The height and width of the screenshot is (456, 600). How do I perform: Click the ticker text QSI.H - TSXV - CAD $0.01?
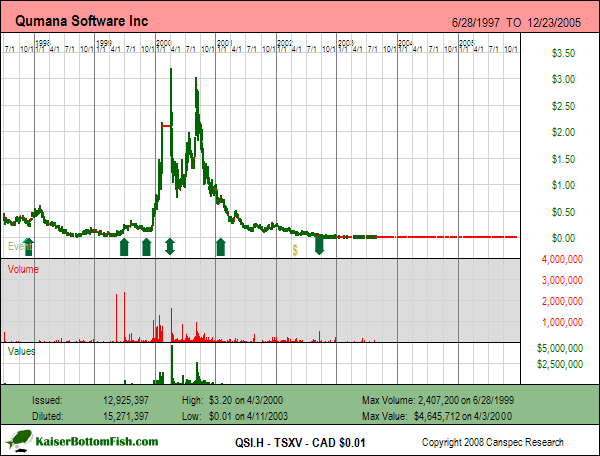click(x=300, y=443)
